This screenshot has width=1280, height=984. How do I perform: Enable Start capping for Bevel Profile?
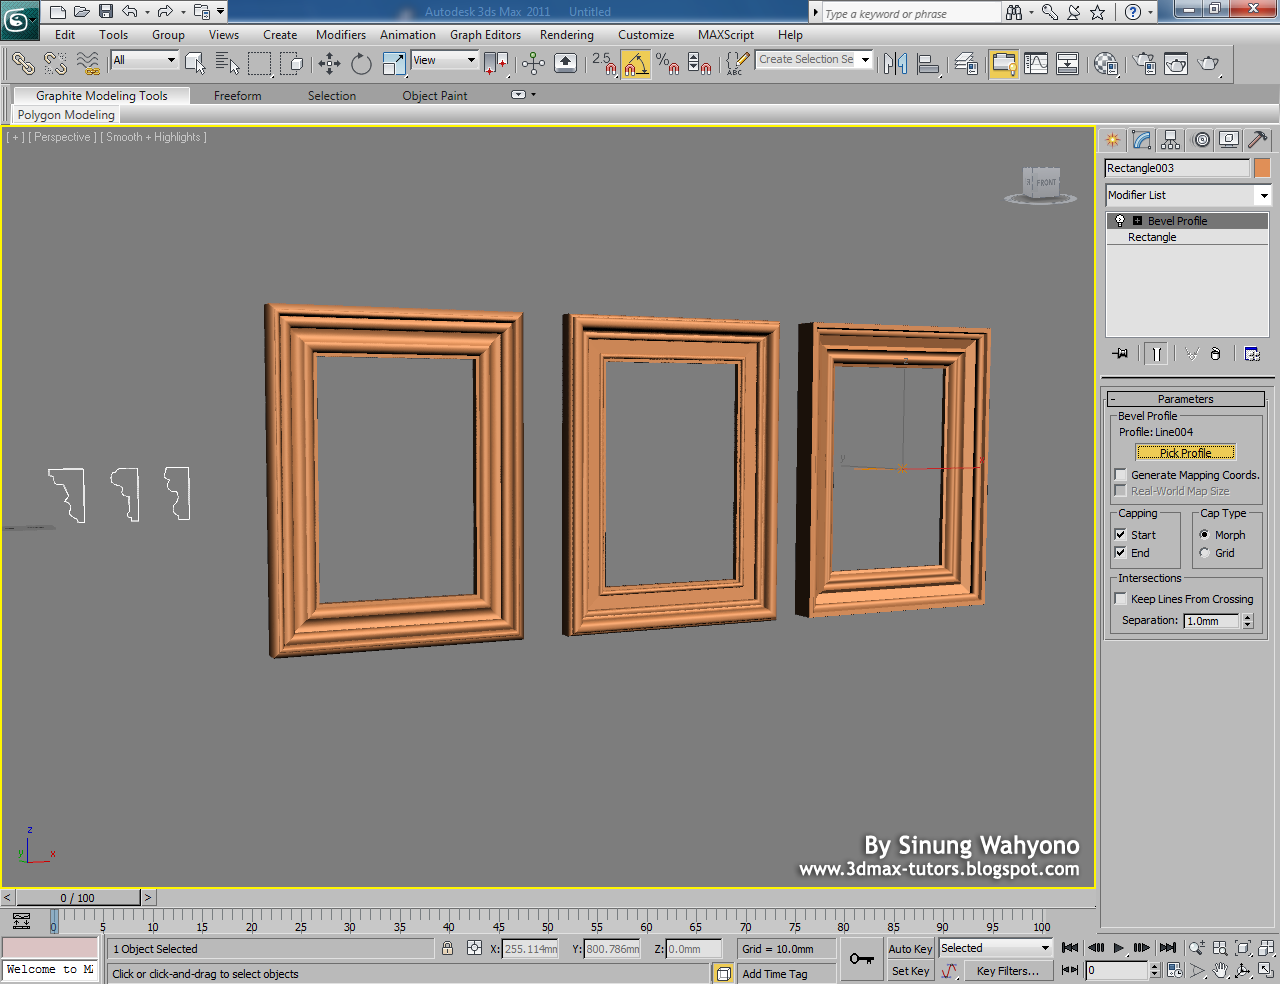pyautogui.click(x=1120, y=534)
